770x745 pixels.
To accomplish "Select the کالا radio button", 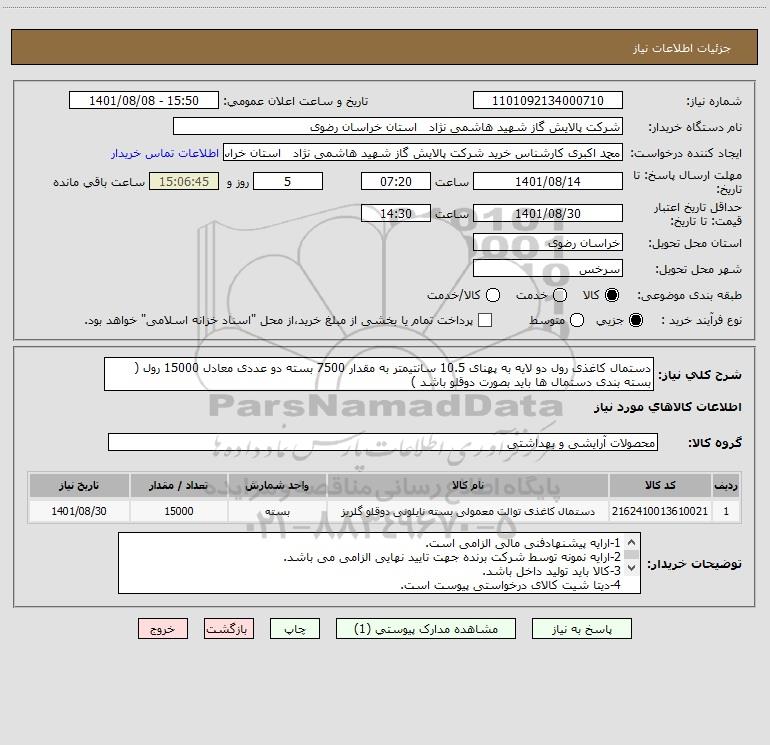I will pos(612,295).
